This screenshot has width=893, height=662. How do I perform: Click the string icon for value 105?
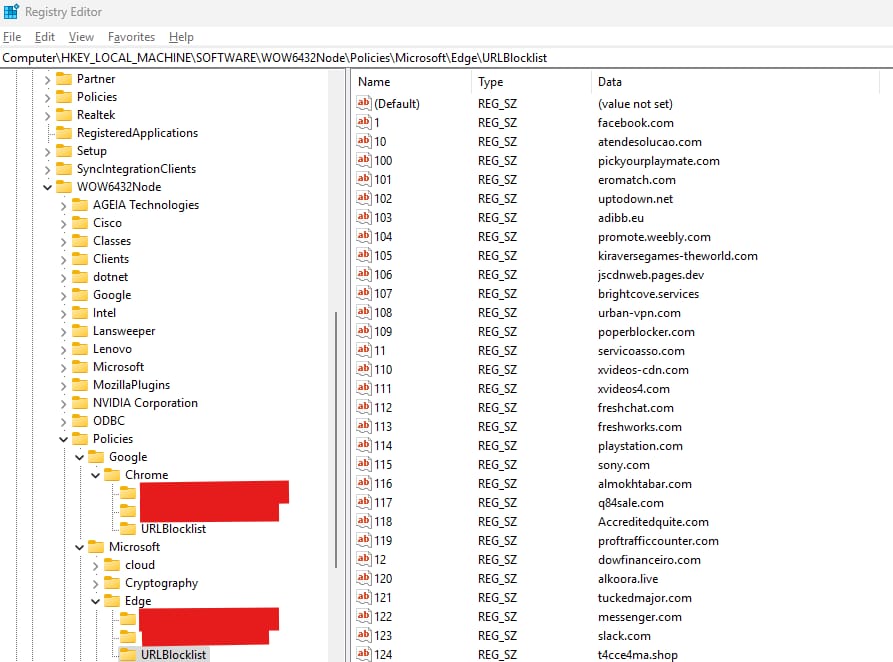(x=363, y=255)
